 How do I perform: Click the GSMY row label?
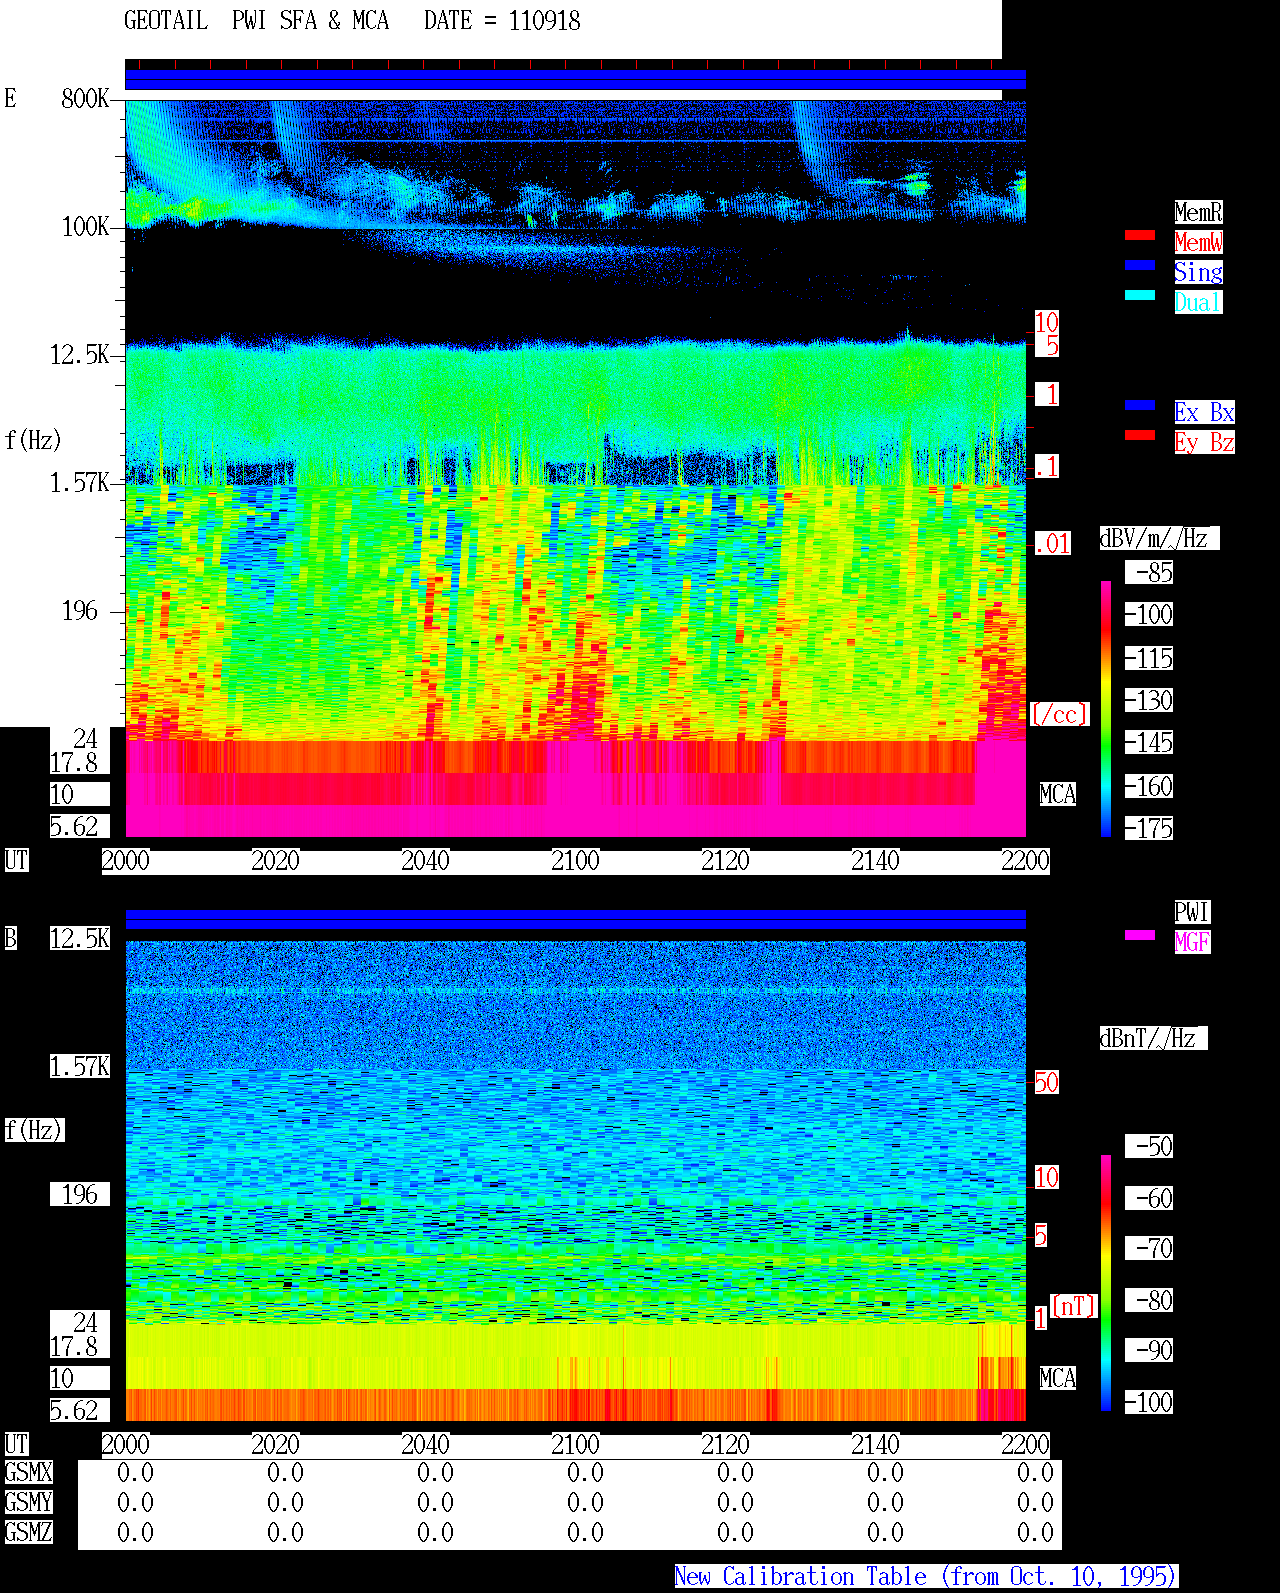tap(28, 1502)
